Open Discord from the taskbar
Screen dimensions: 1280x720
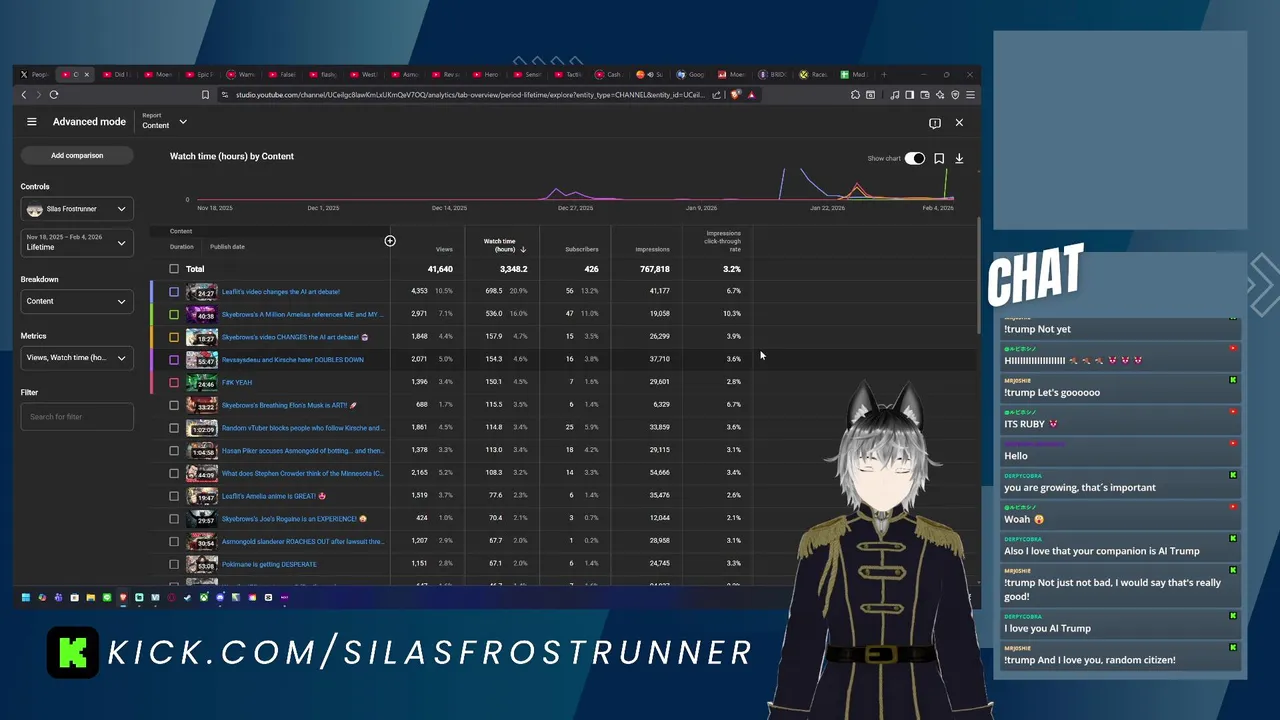click(220, 598)
